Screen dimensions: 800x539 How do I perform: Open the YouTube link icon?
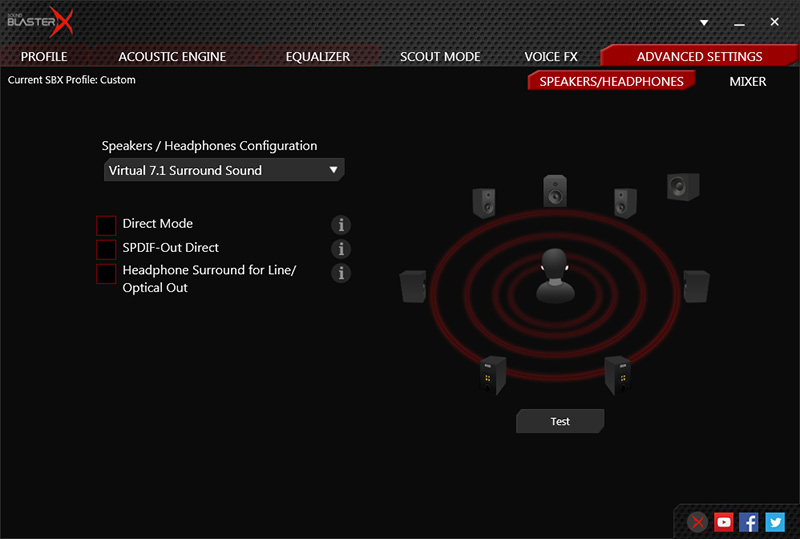(x=724, y=521)
